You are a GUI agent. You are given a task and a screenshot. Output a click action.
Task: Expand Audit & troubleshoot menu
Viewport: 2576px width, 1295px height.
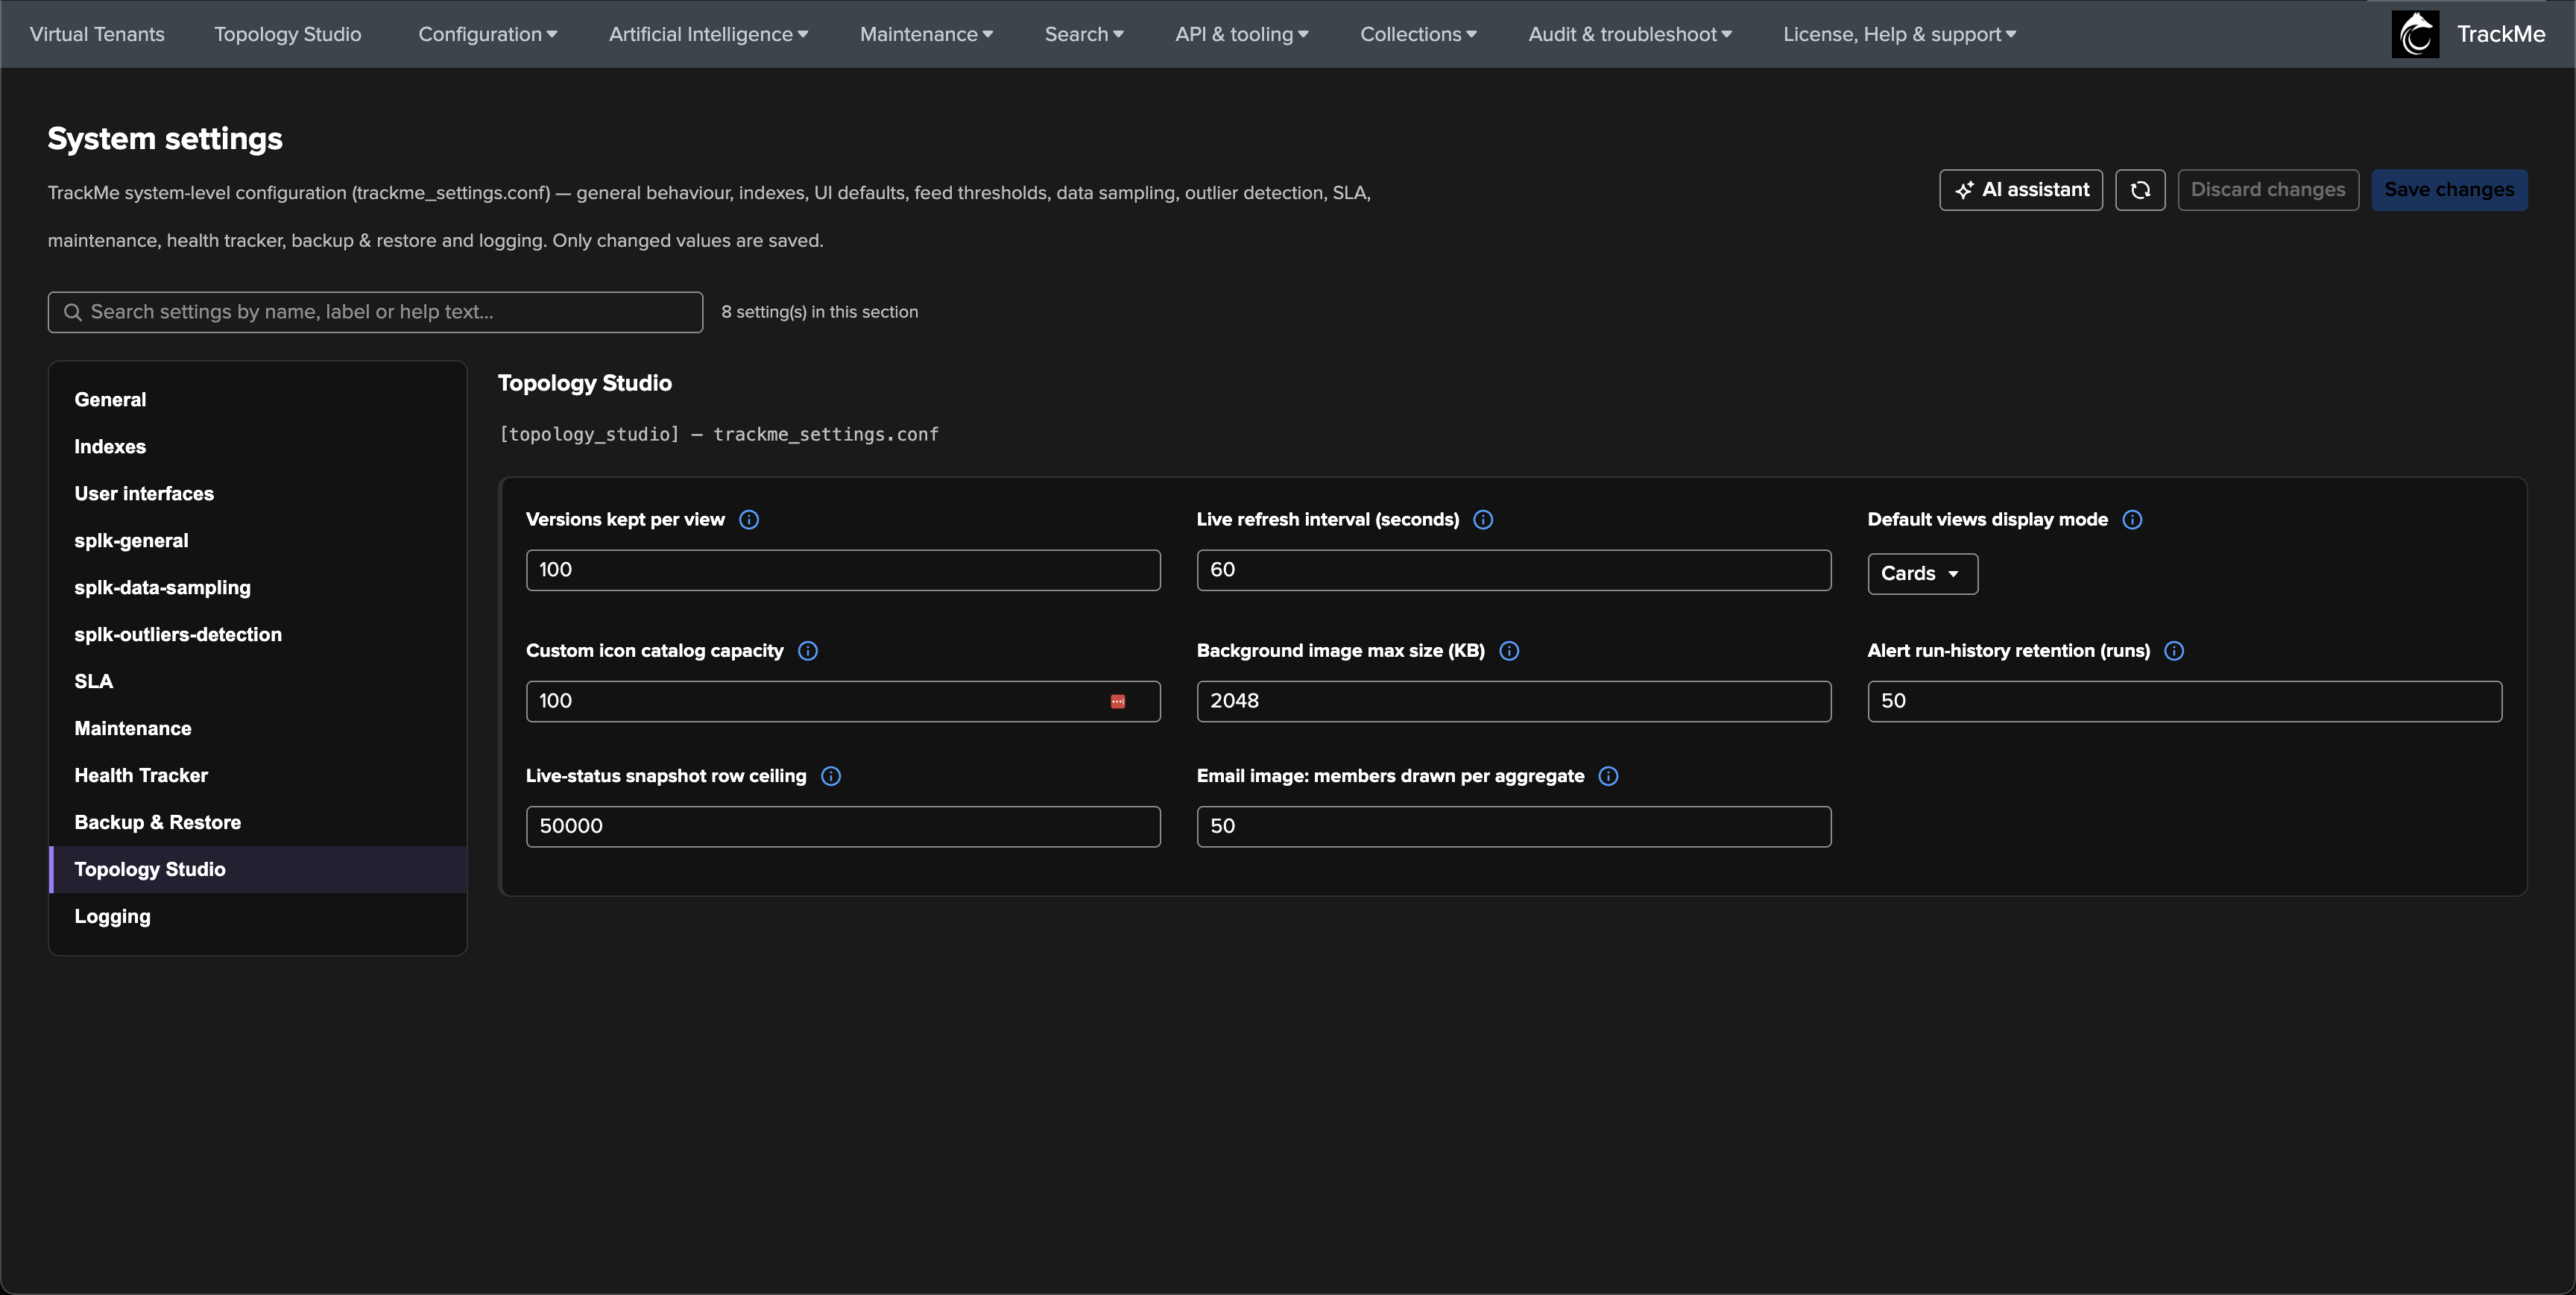(1630, 34)
